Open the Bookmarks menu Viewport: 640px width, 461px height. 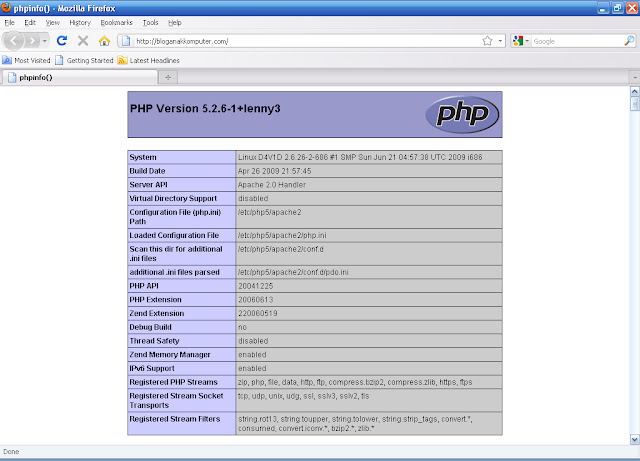coord(116,23)
